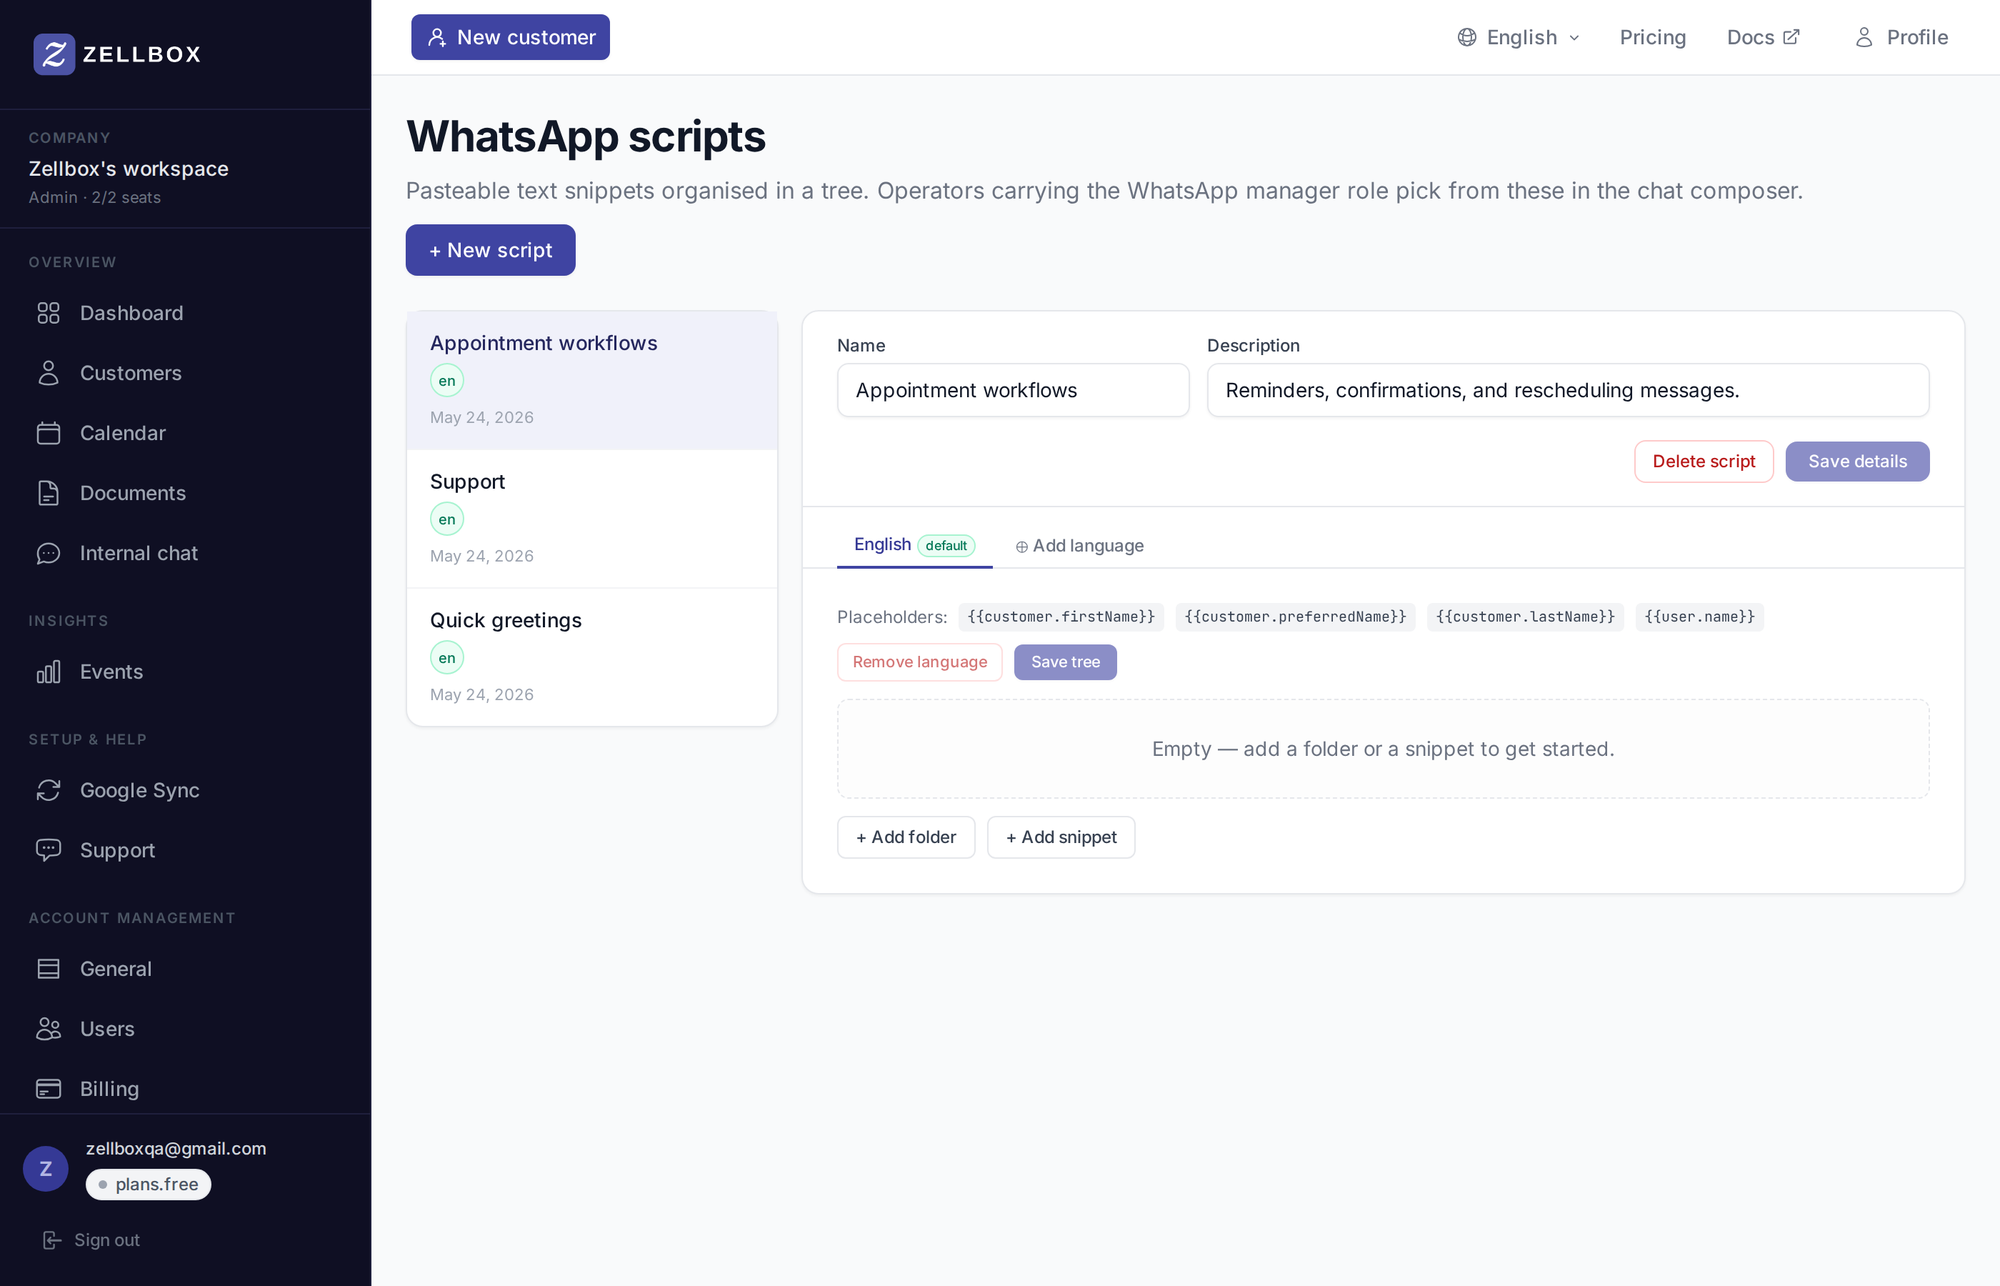Click the Add folder button

pos(906,837)
